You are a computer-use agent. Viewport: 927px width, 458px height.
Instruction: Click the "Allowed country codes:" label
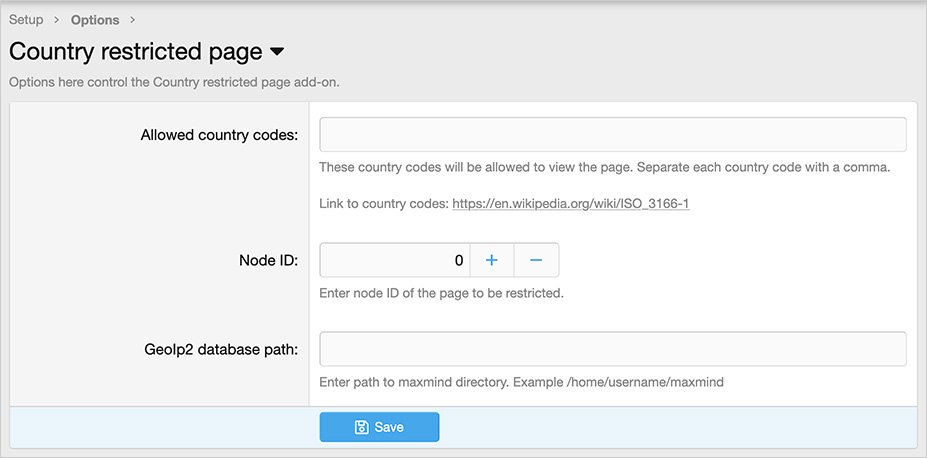219,135
